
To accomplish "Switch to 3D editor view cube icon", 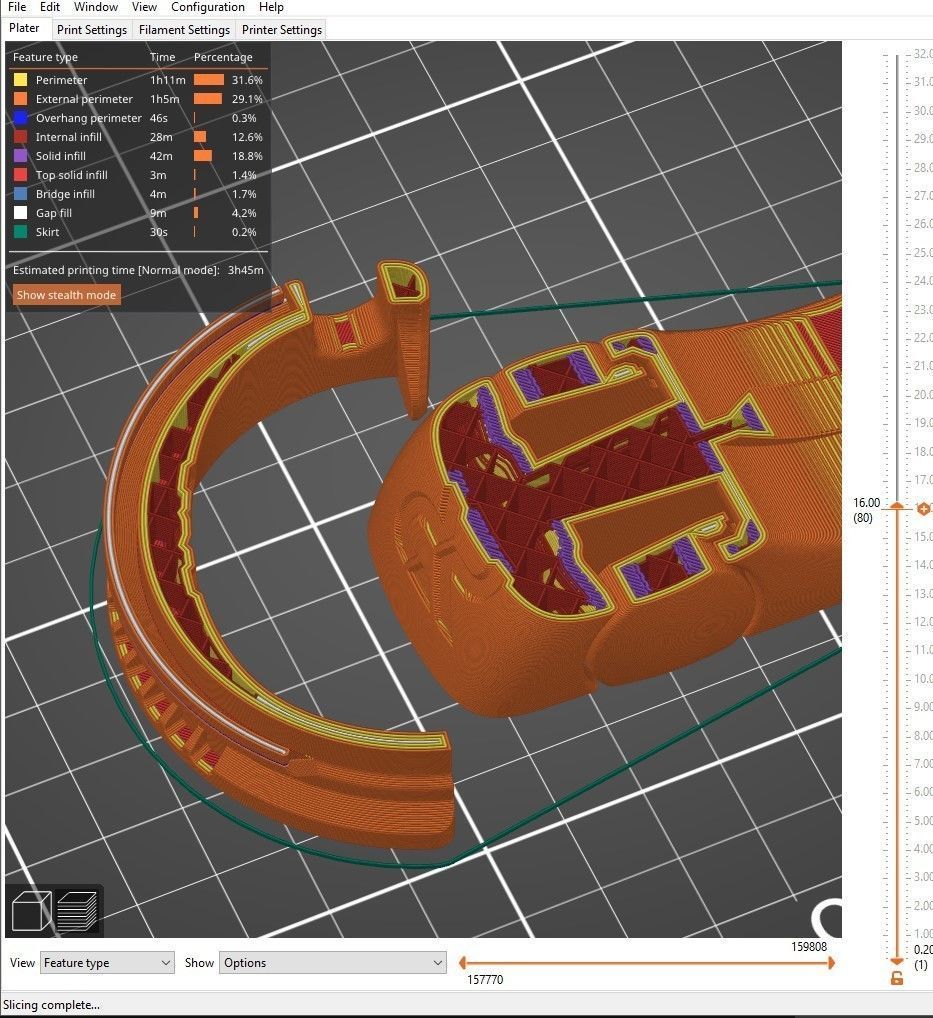I will tap(31, 911).
